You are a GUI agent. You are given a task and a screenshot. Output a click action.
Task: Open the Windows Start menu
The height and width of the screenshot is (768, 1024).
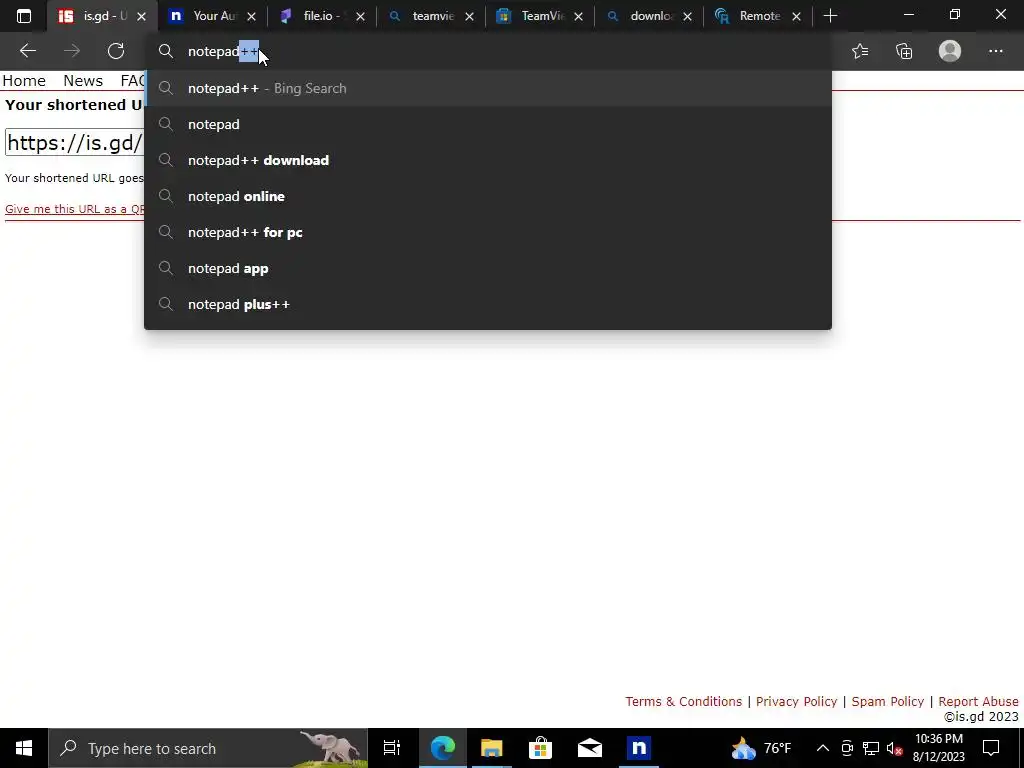pos(24,748)
